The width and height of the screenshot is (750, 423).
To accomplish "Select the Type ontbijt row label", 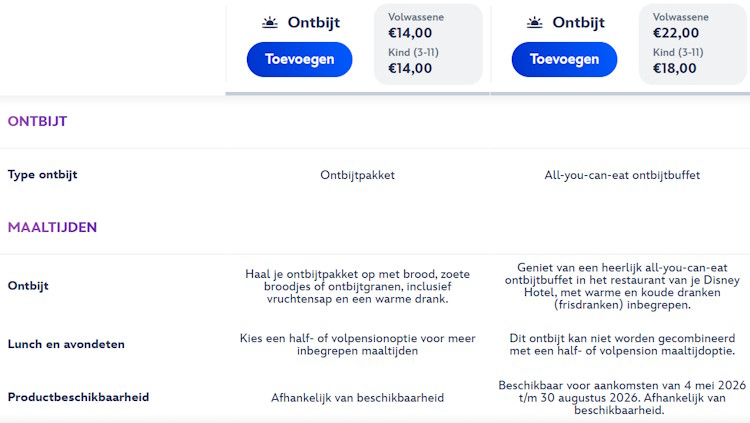I will click(42, 175).
